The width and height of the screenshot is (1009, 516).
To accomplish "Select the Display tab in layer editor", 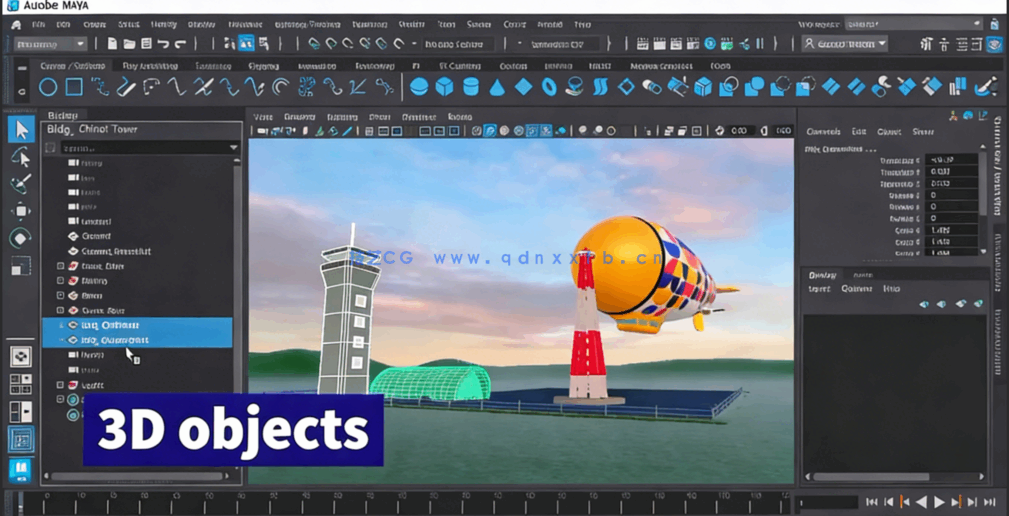I will click(x=822, y=274).
